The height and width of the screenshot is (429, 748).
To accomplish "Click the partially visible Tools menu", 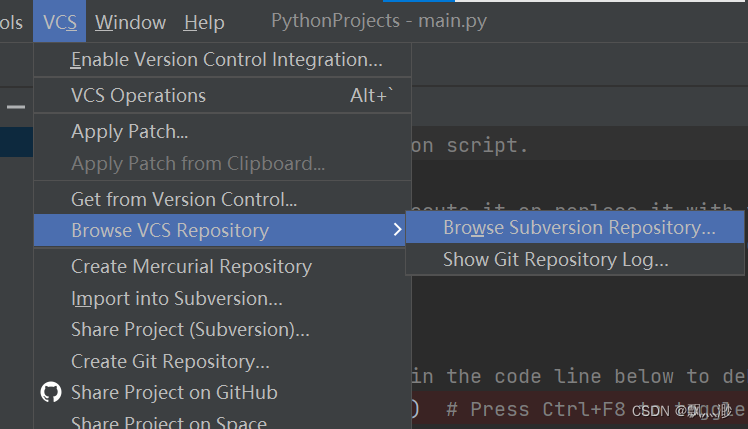I will pos(12,22).
